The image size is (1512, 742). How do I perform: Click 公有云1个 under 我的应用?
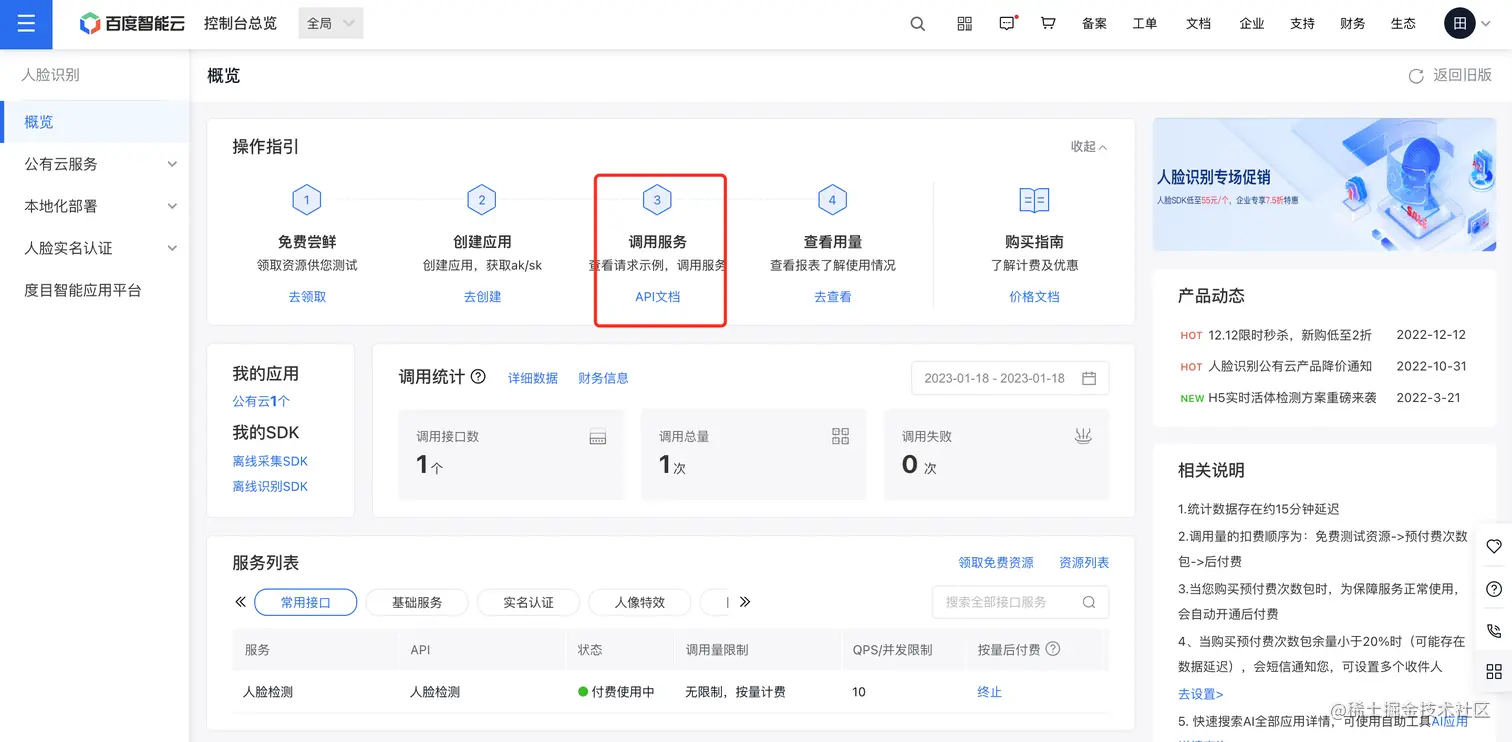coord(261,401)
